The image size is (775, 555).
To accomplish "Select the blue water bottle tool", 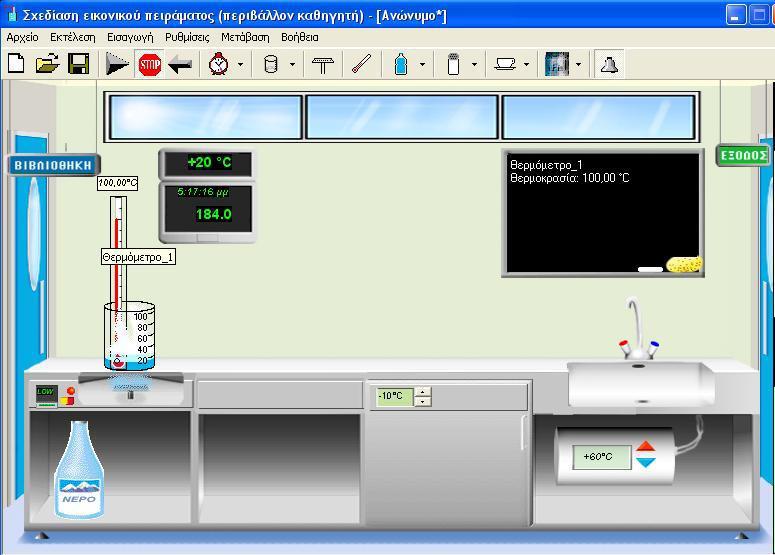I will pyautogui.click(x=401, y=64).
